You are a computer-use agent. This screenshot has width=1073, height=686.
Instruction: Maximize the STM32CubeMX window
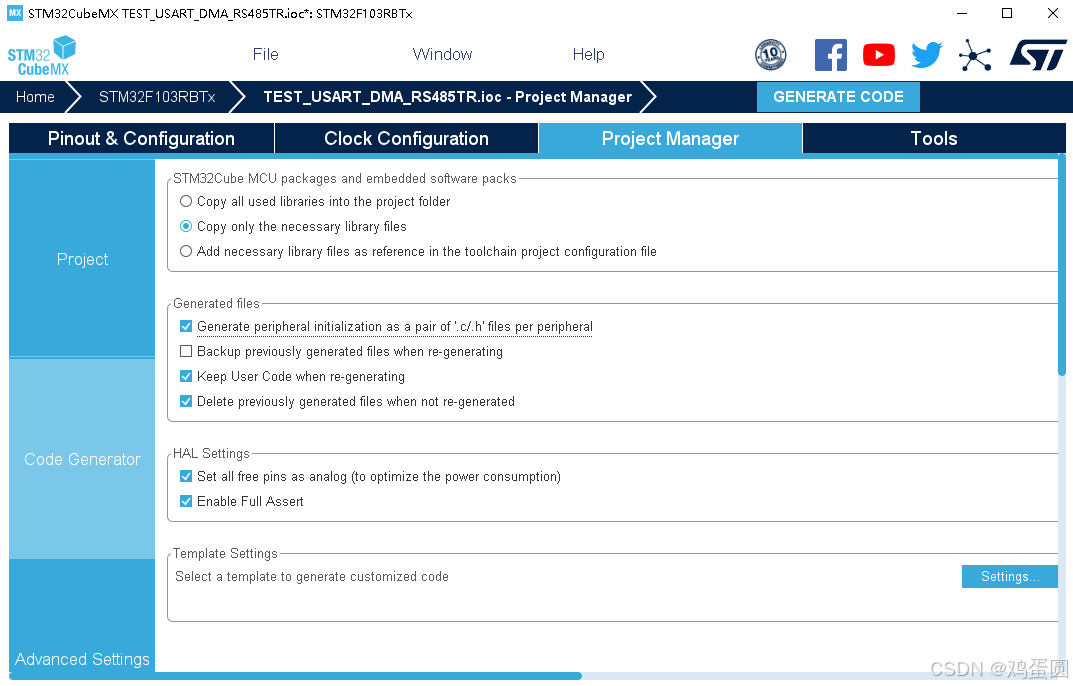[1007, 13]
